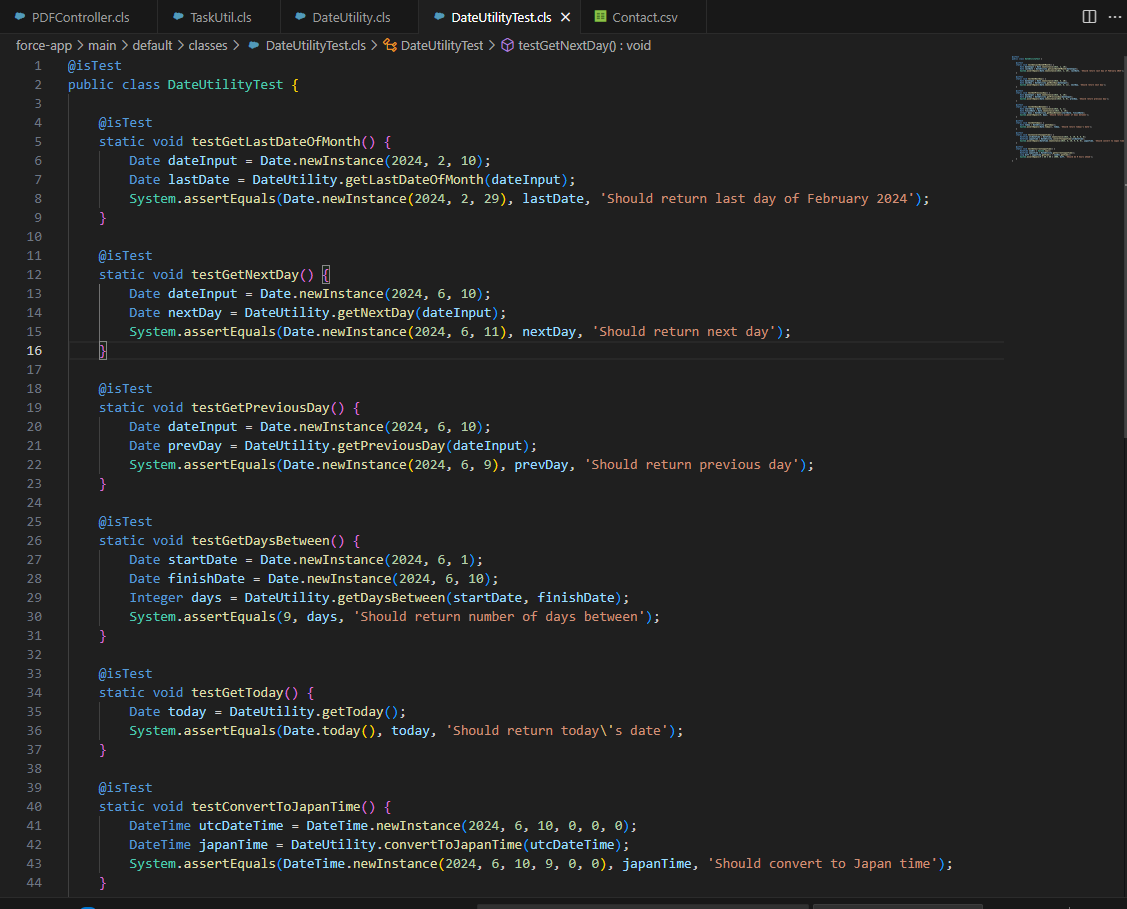Switch to the PDFController.cls tab
The image size is (1127, 909).
point(80,17)
